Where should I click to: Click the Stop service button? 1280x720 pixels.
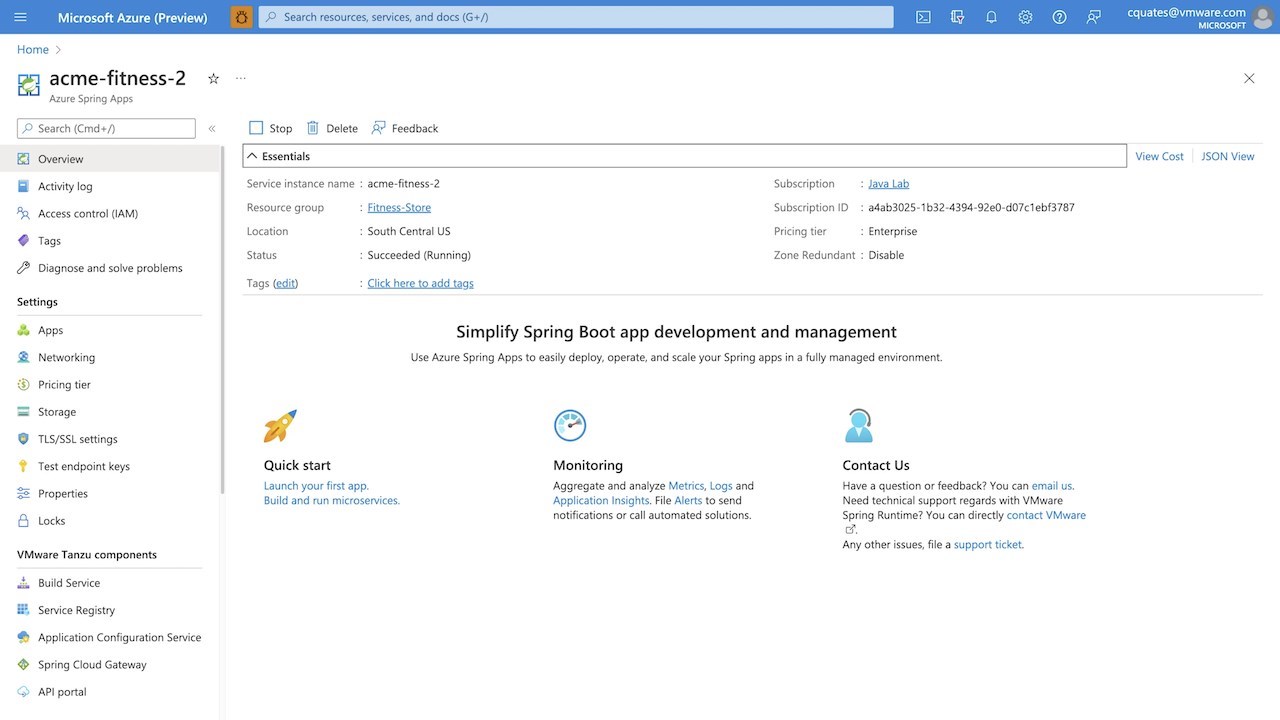pos(271,128)
